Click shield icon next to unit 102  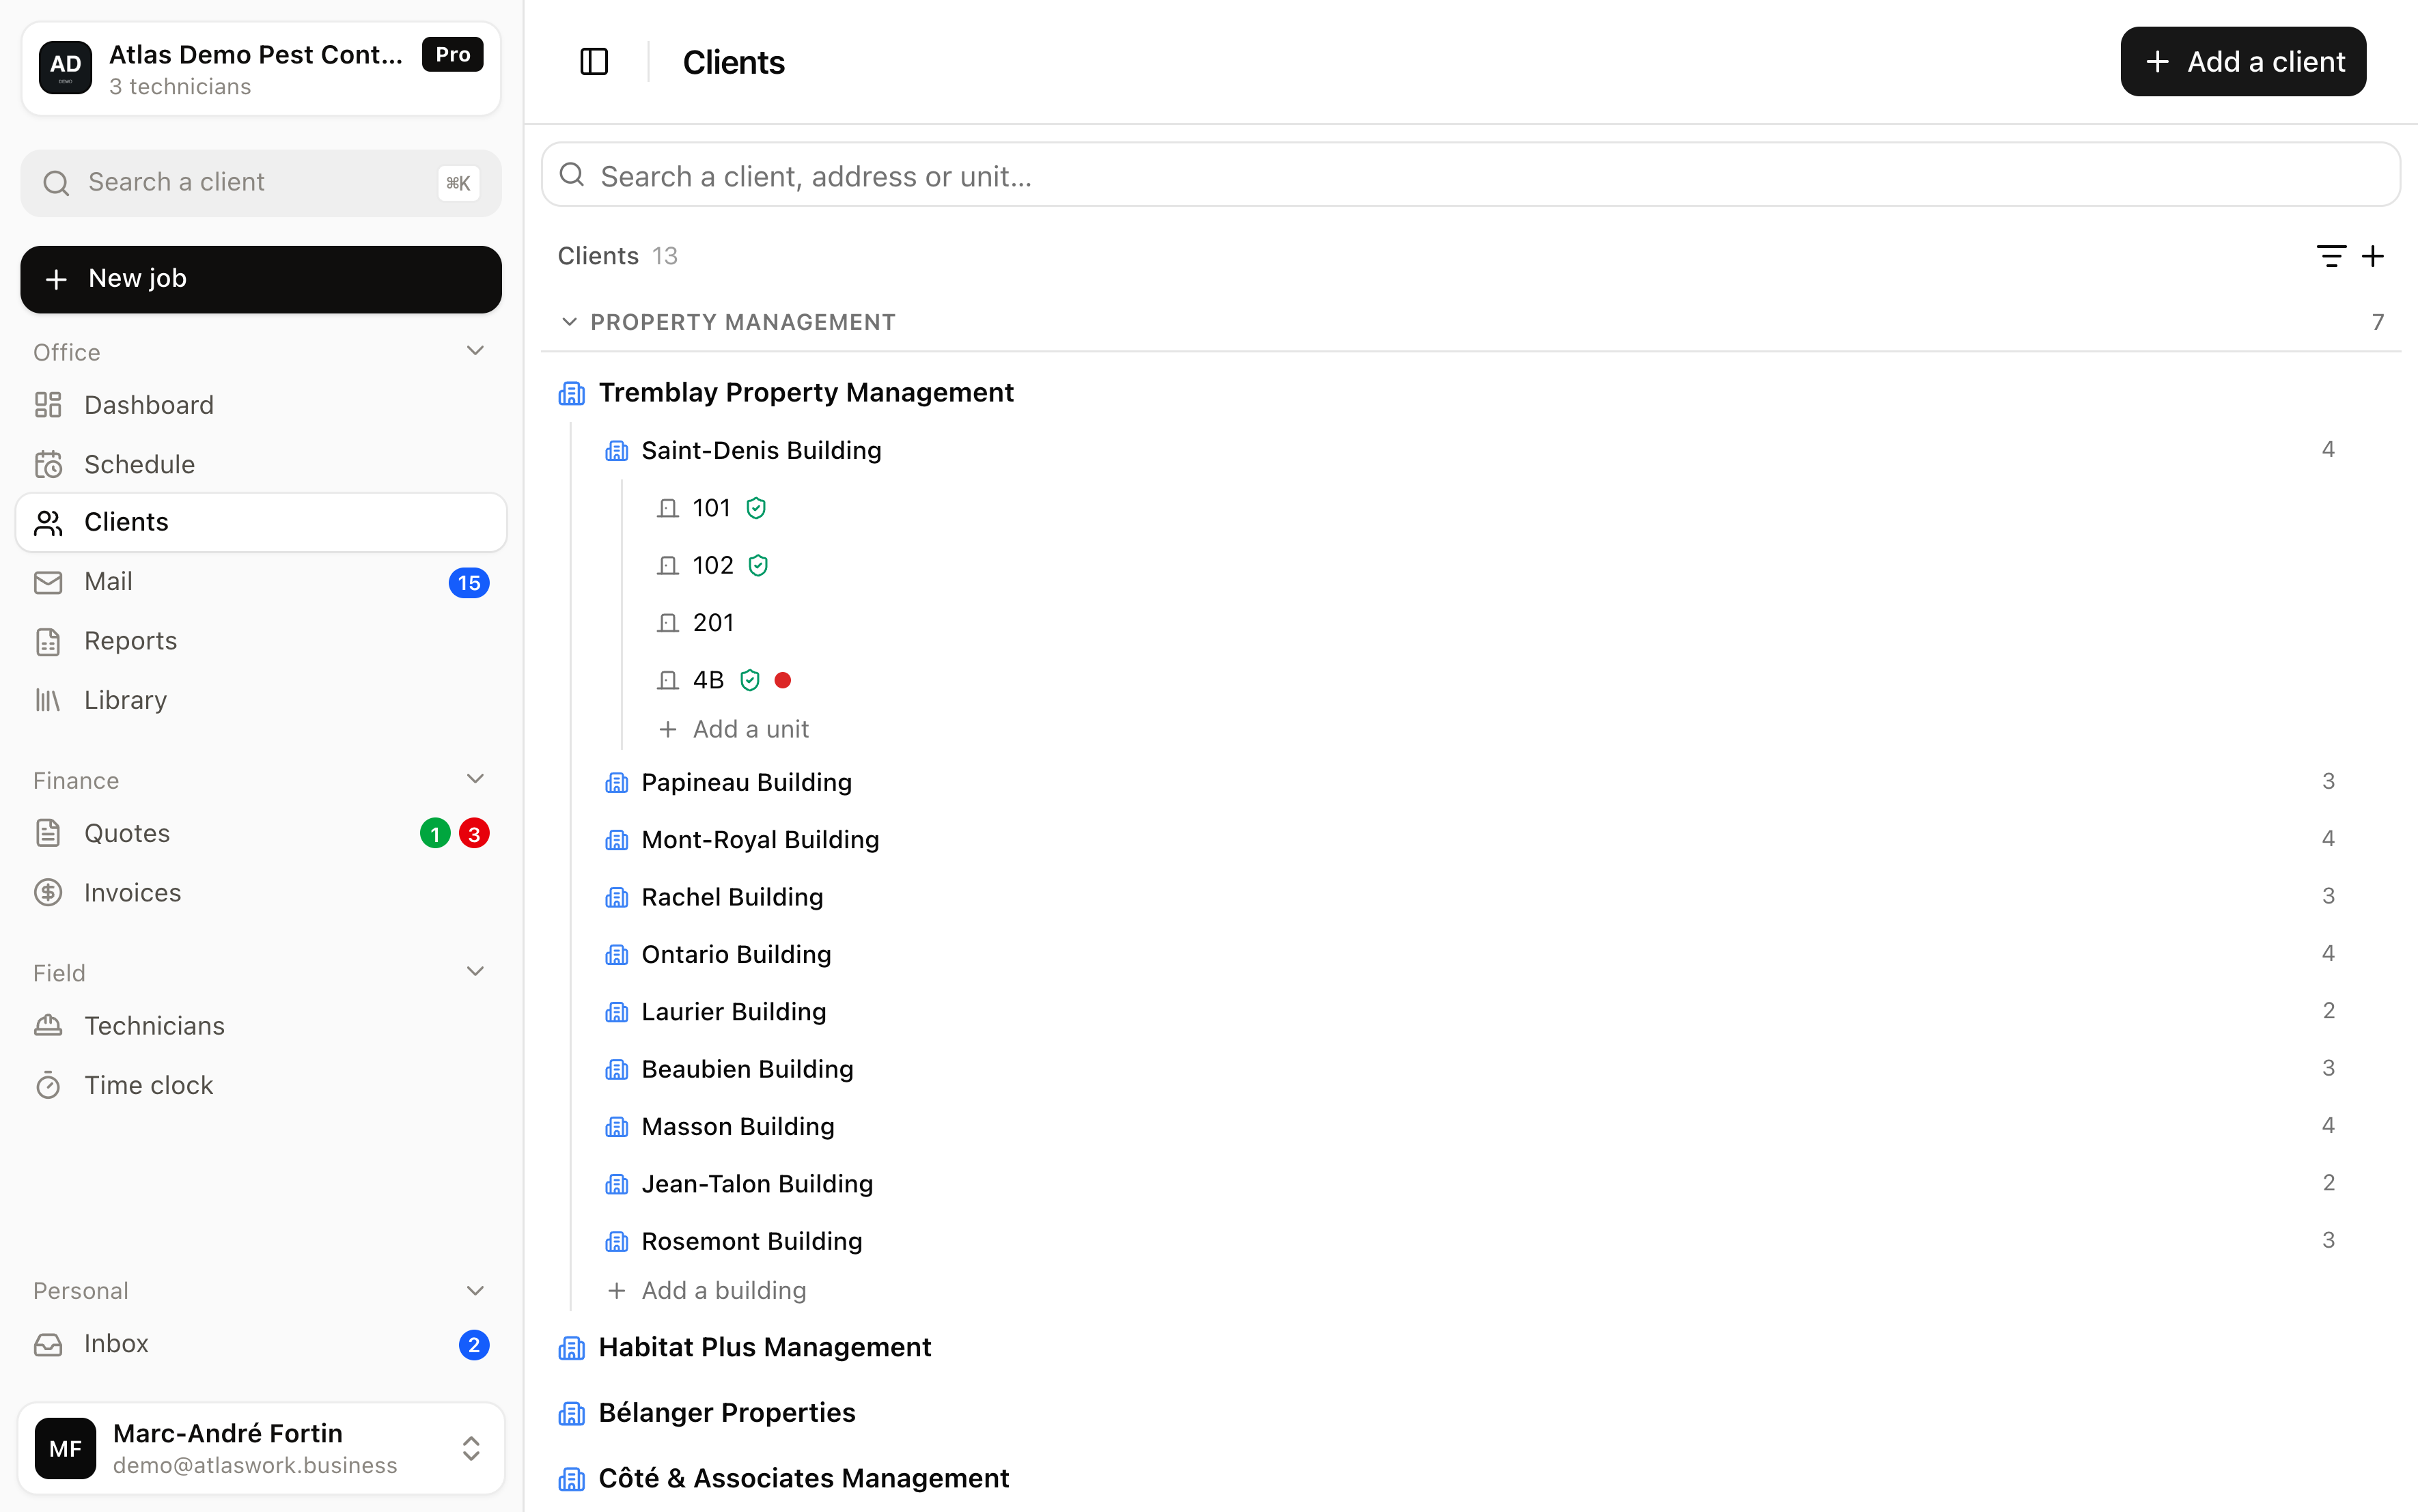pyautogui.click(x=758, y=565)
